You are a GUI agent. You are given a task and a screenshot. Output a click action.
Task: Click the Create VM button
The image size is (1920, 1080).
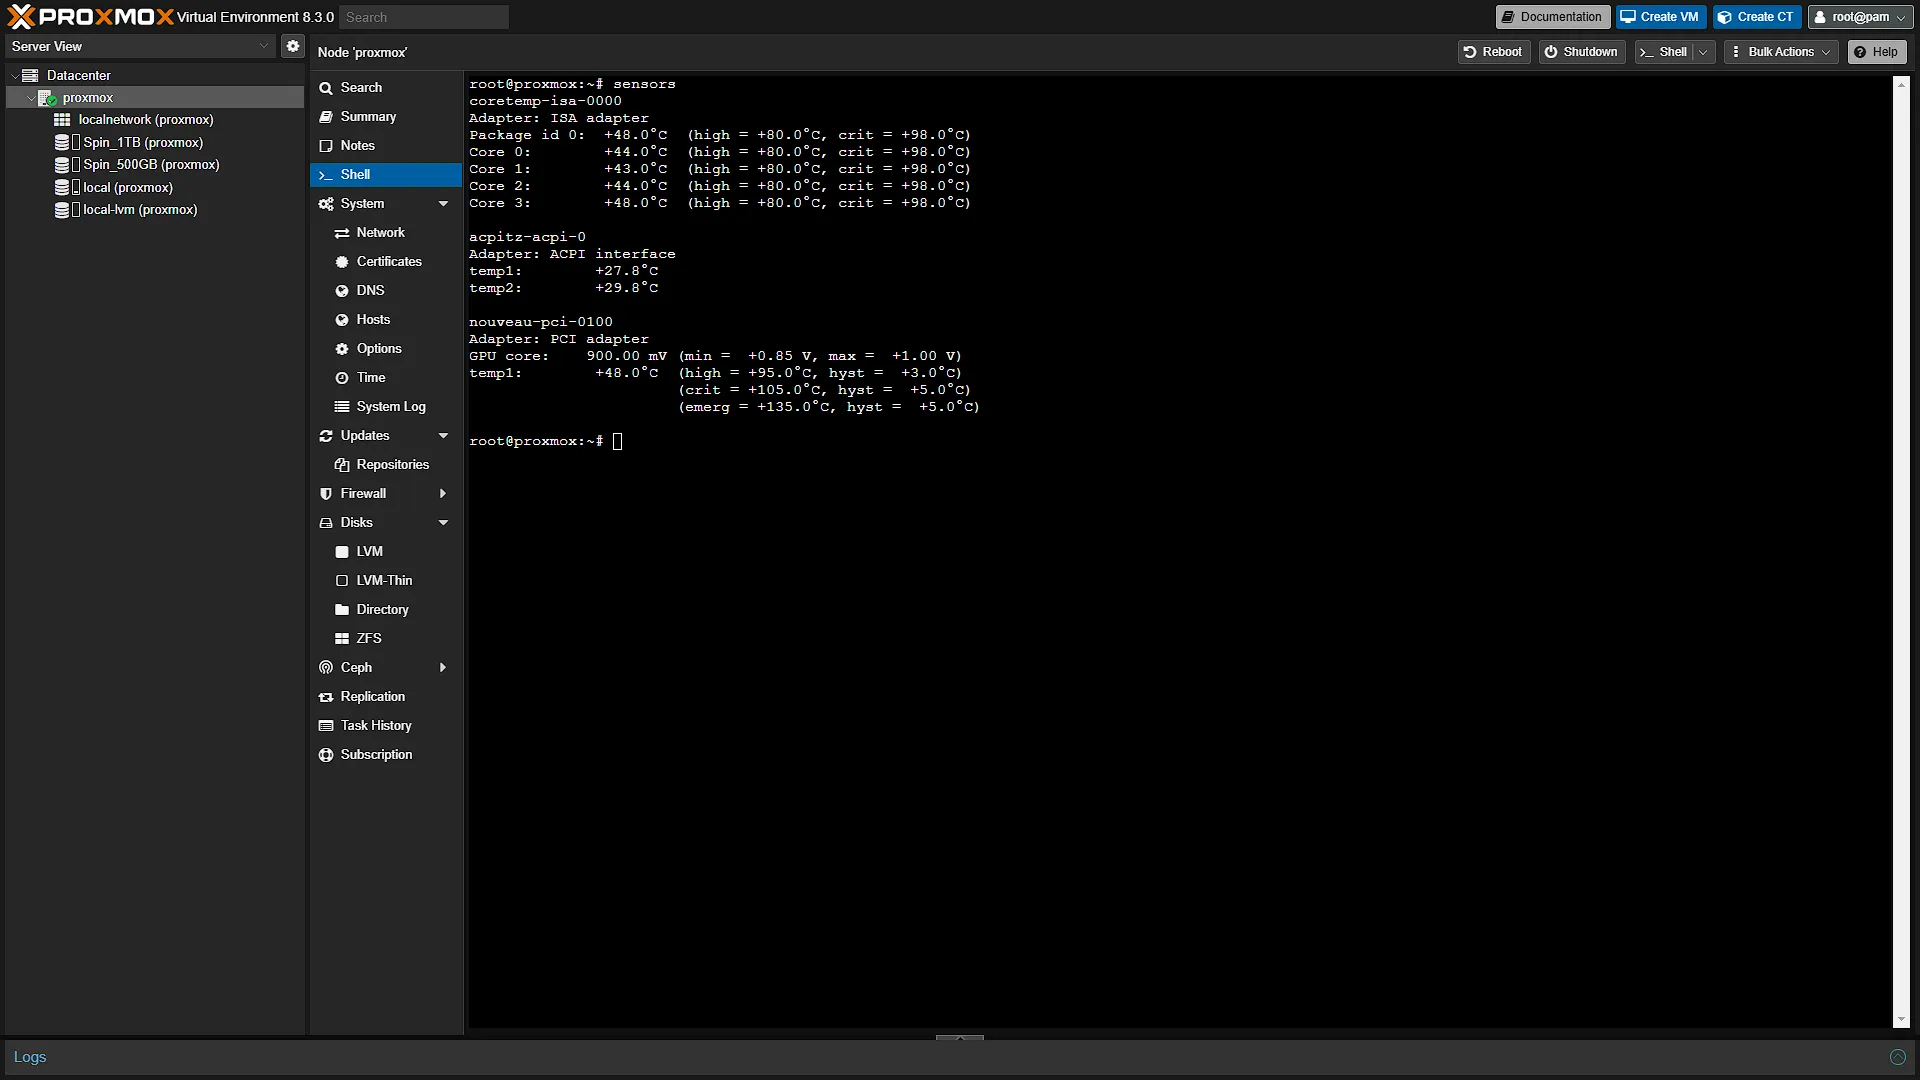[x=1660, y=17]
